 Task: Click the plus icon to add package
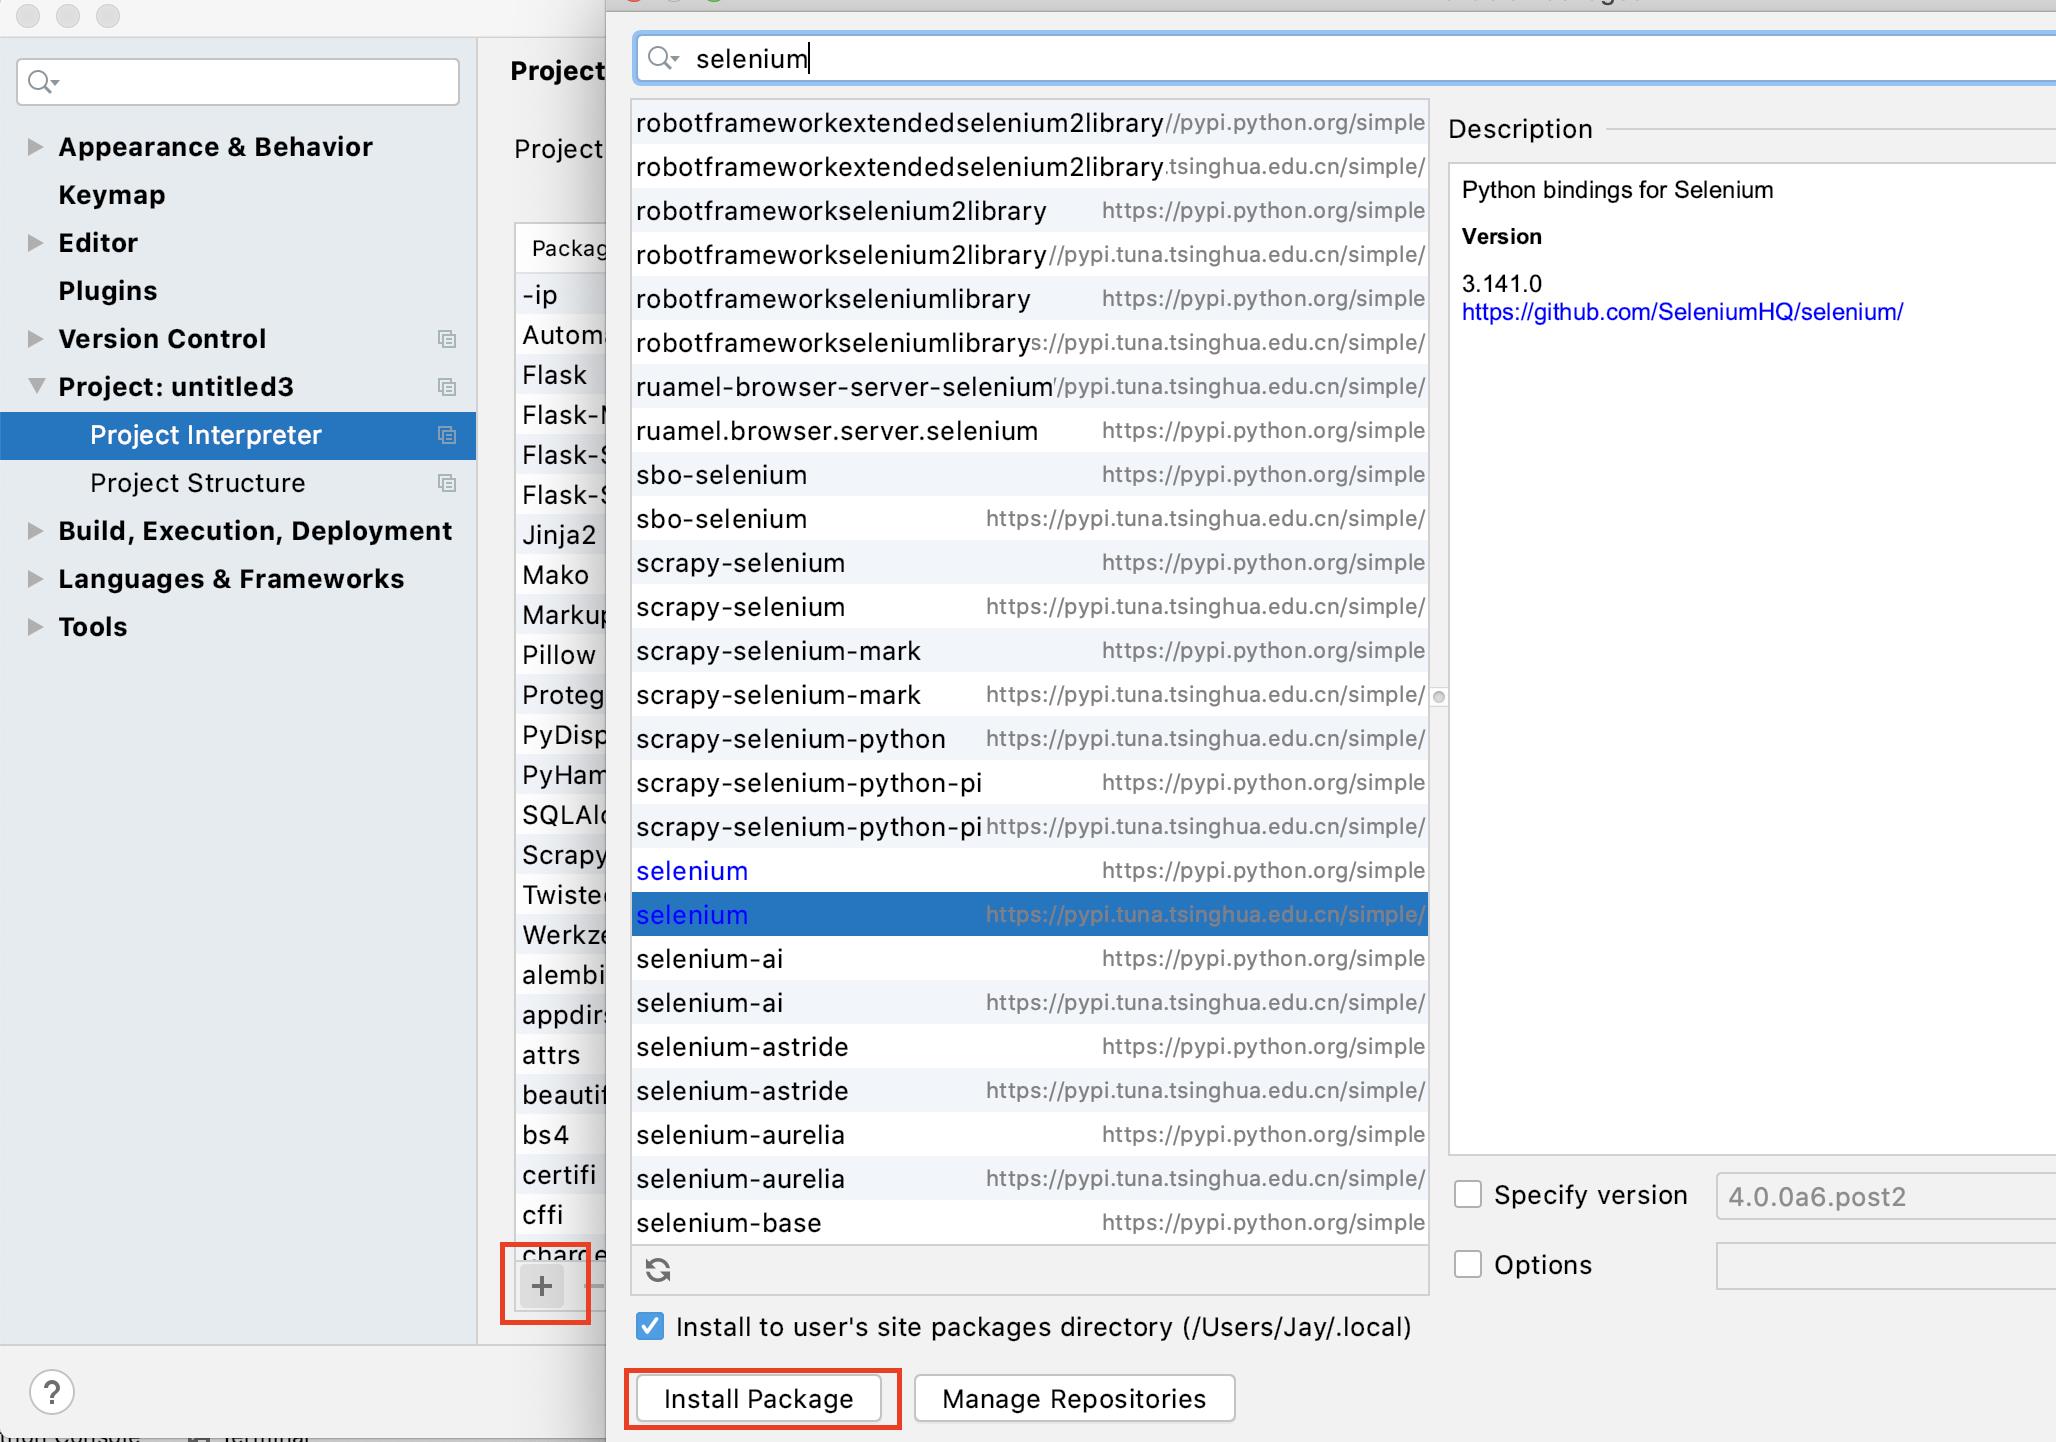click(x=541, y=1286)
